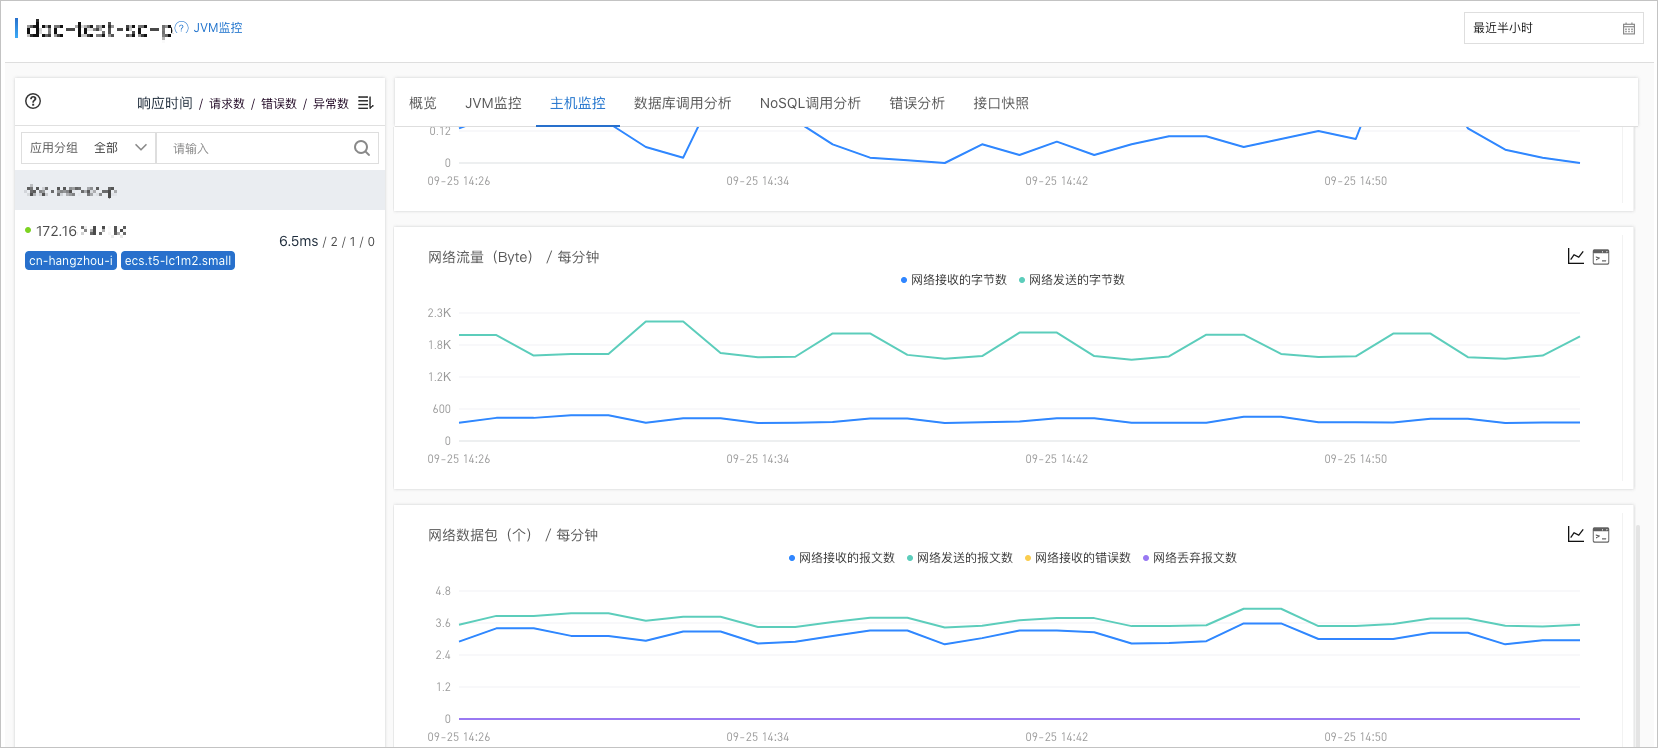Open line chart icon for 网络流量 panel
This screenshot has width=1658, height=748.
(1576, 257)
